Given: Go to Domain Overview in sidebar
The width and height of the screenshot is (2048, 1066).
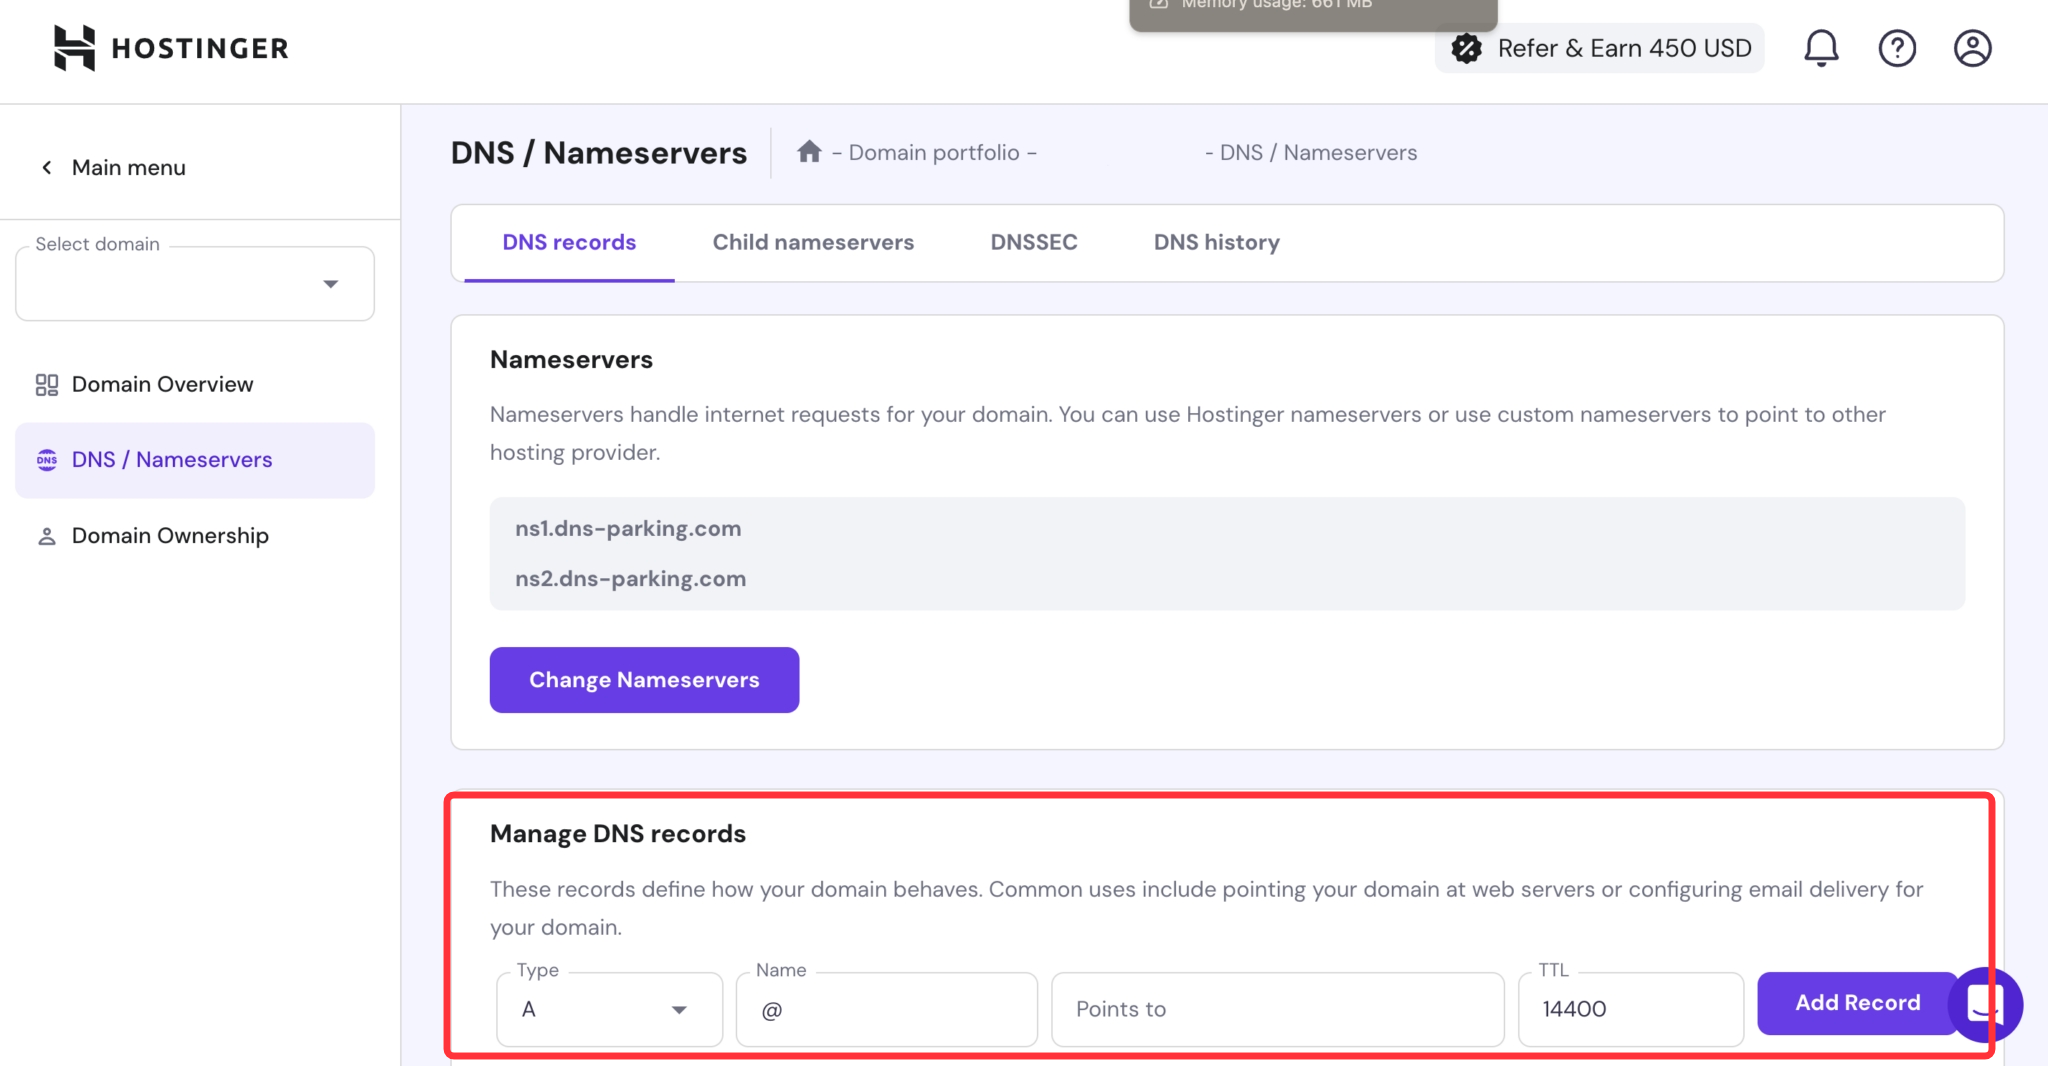Looking at the screenshot, I should click(x=195, y=385).
